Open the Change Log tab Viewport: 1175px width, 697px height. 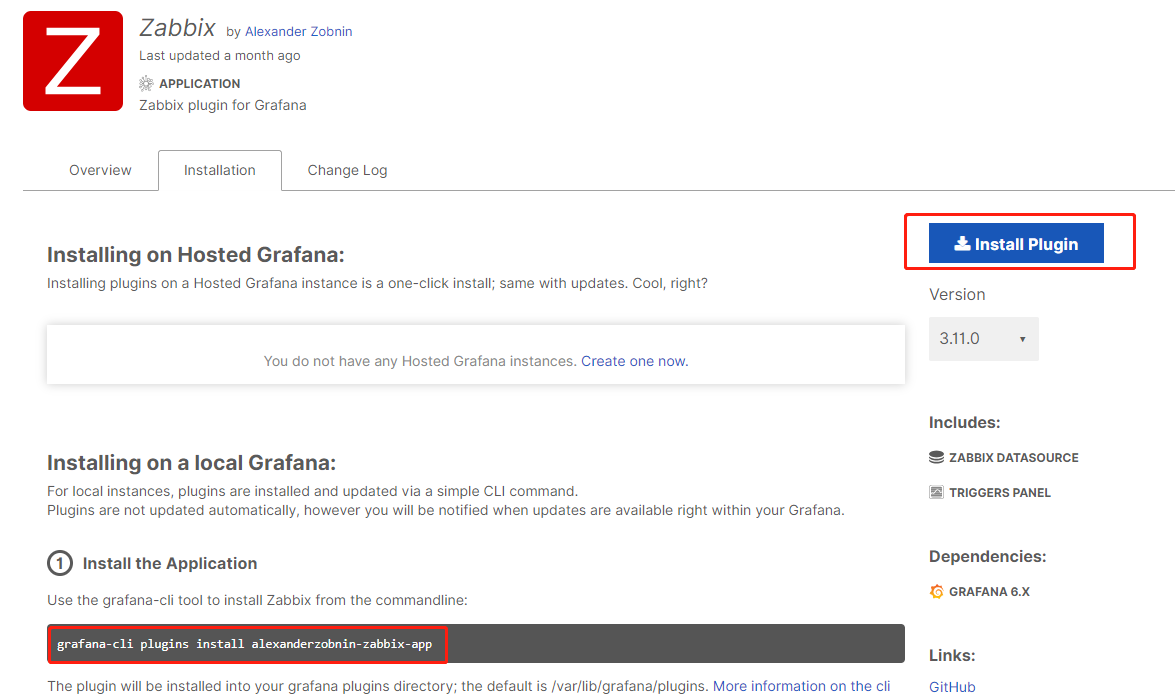coord(347,170)
